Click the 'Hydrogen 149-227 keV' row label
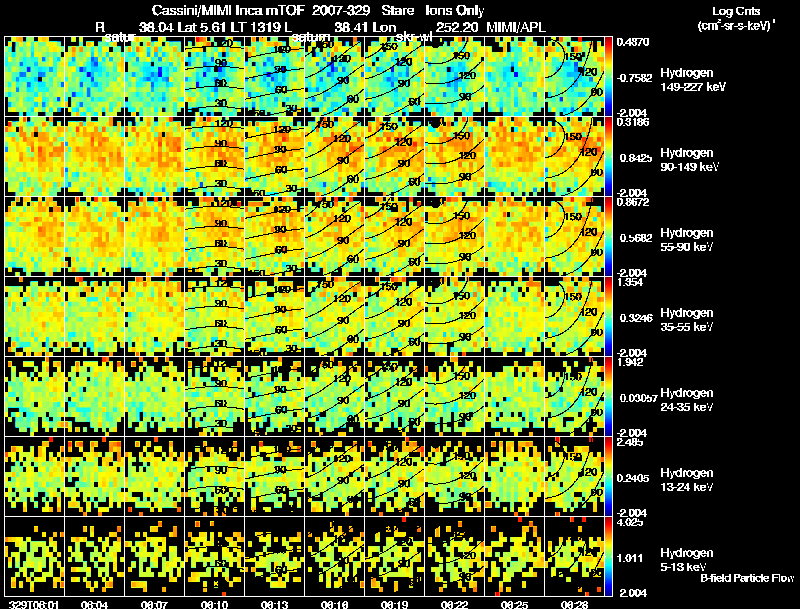800x609 pixels. pos(692,80)
